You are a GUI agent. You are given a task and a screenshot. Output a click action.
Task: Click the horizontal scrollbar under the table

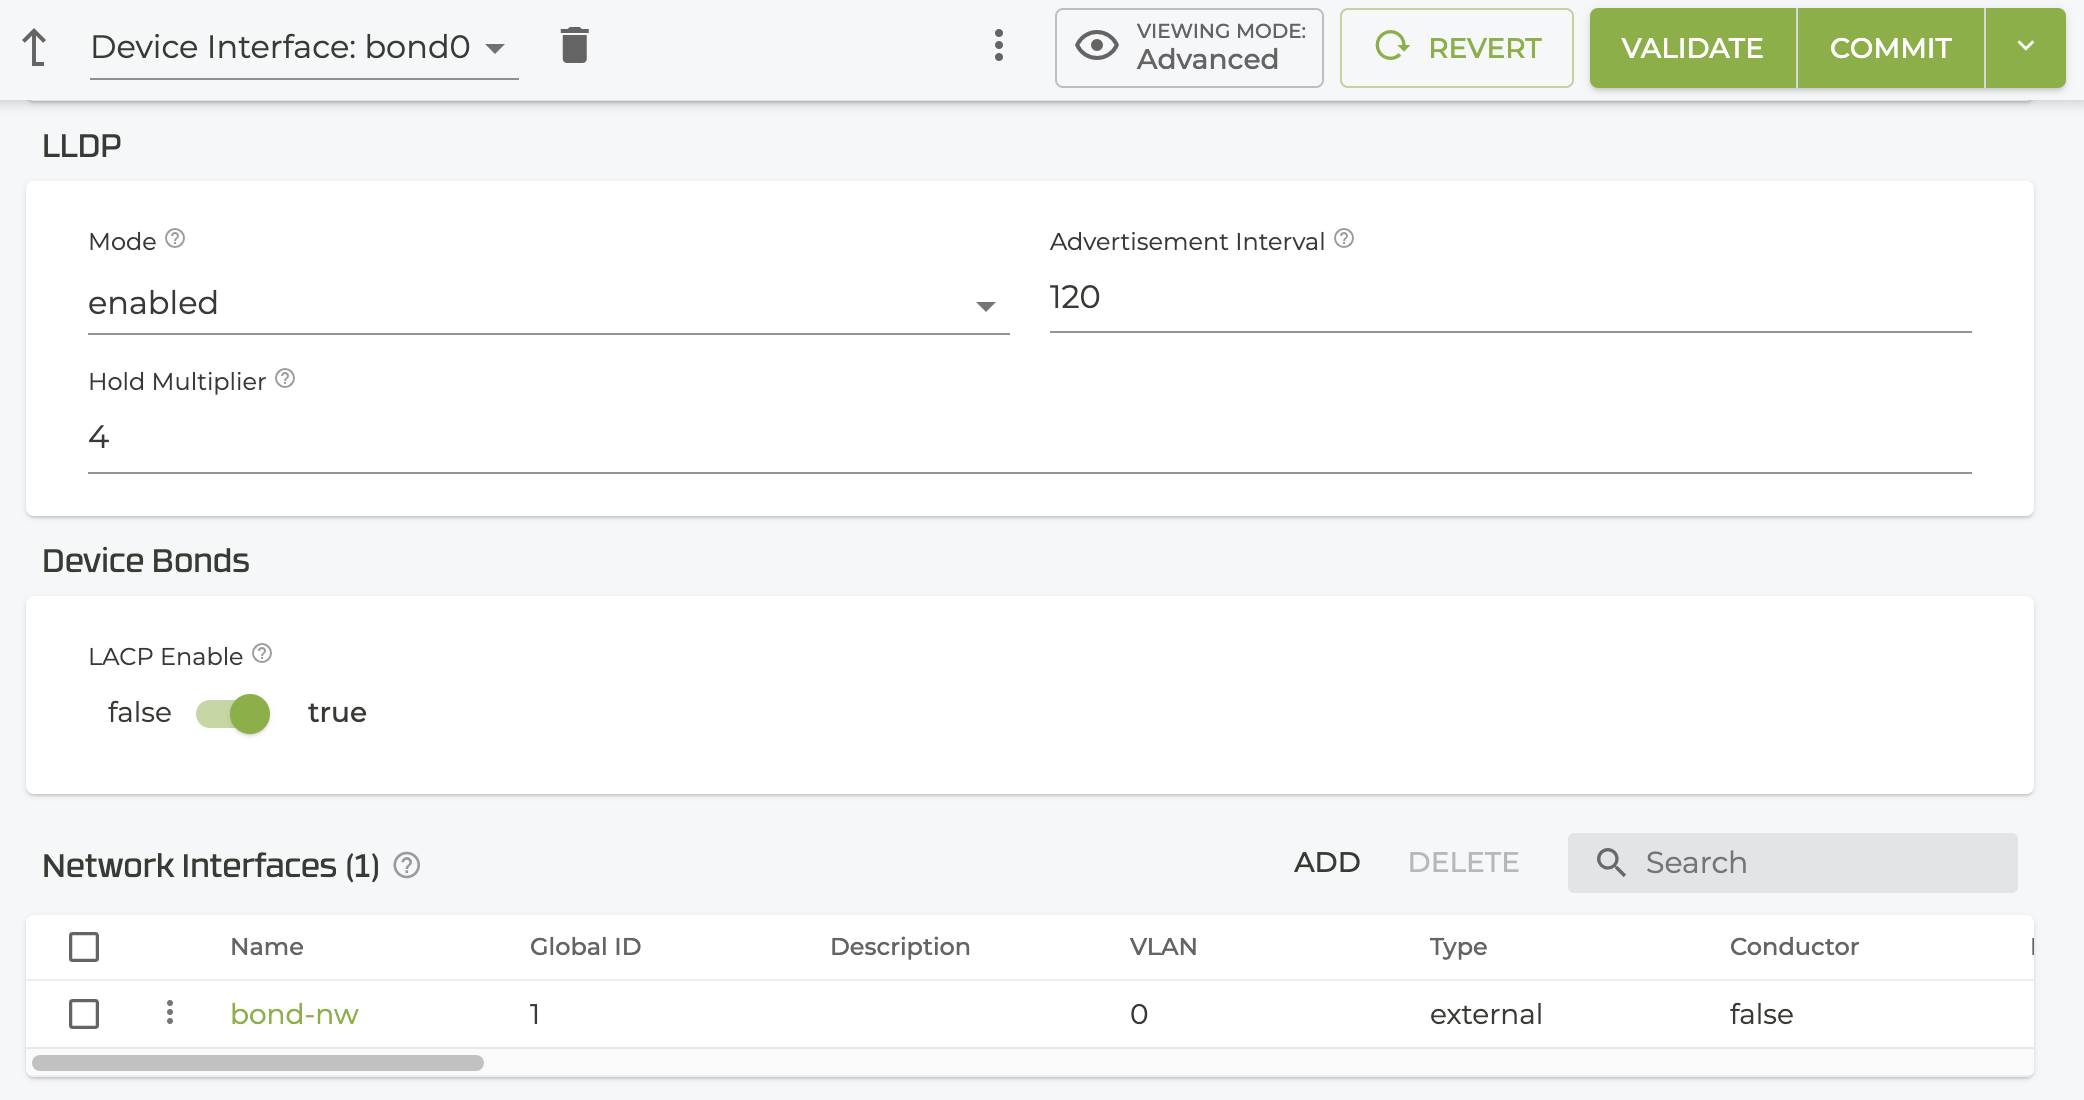[x=258, y=1063]
